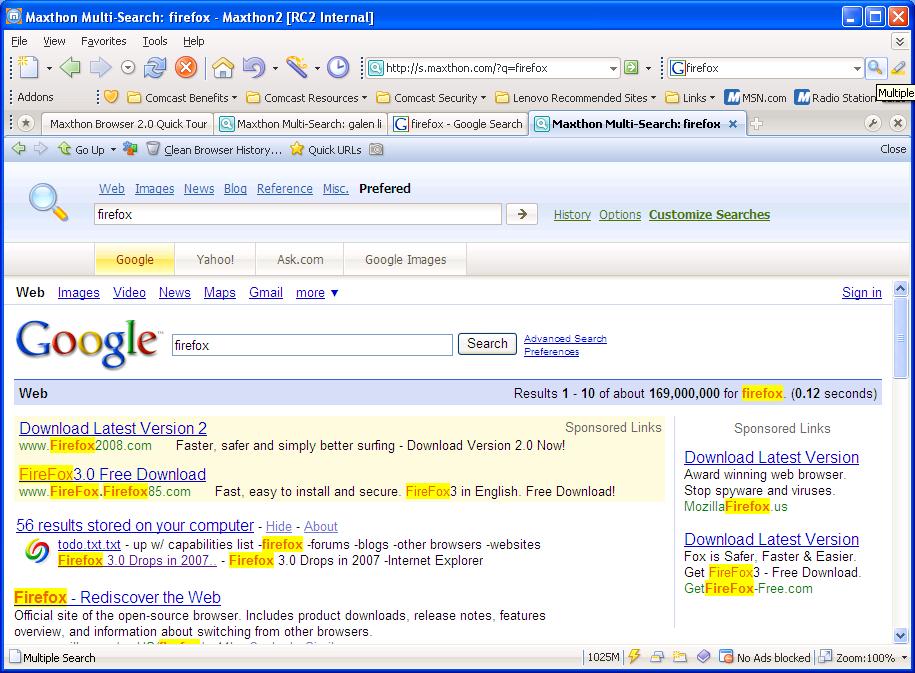The height and width of the screenshot is (673, 915).
Task: Click the heart favorites icon in bookmarks bar
Action: click(x=111, y=97)
